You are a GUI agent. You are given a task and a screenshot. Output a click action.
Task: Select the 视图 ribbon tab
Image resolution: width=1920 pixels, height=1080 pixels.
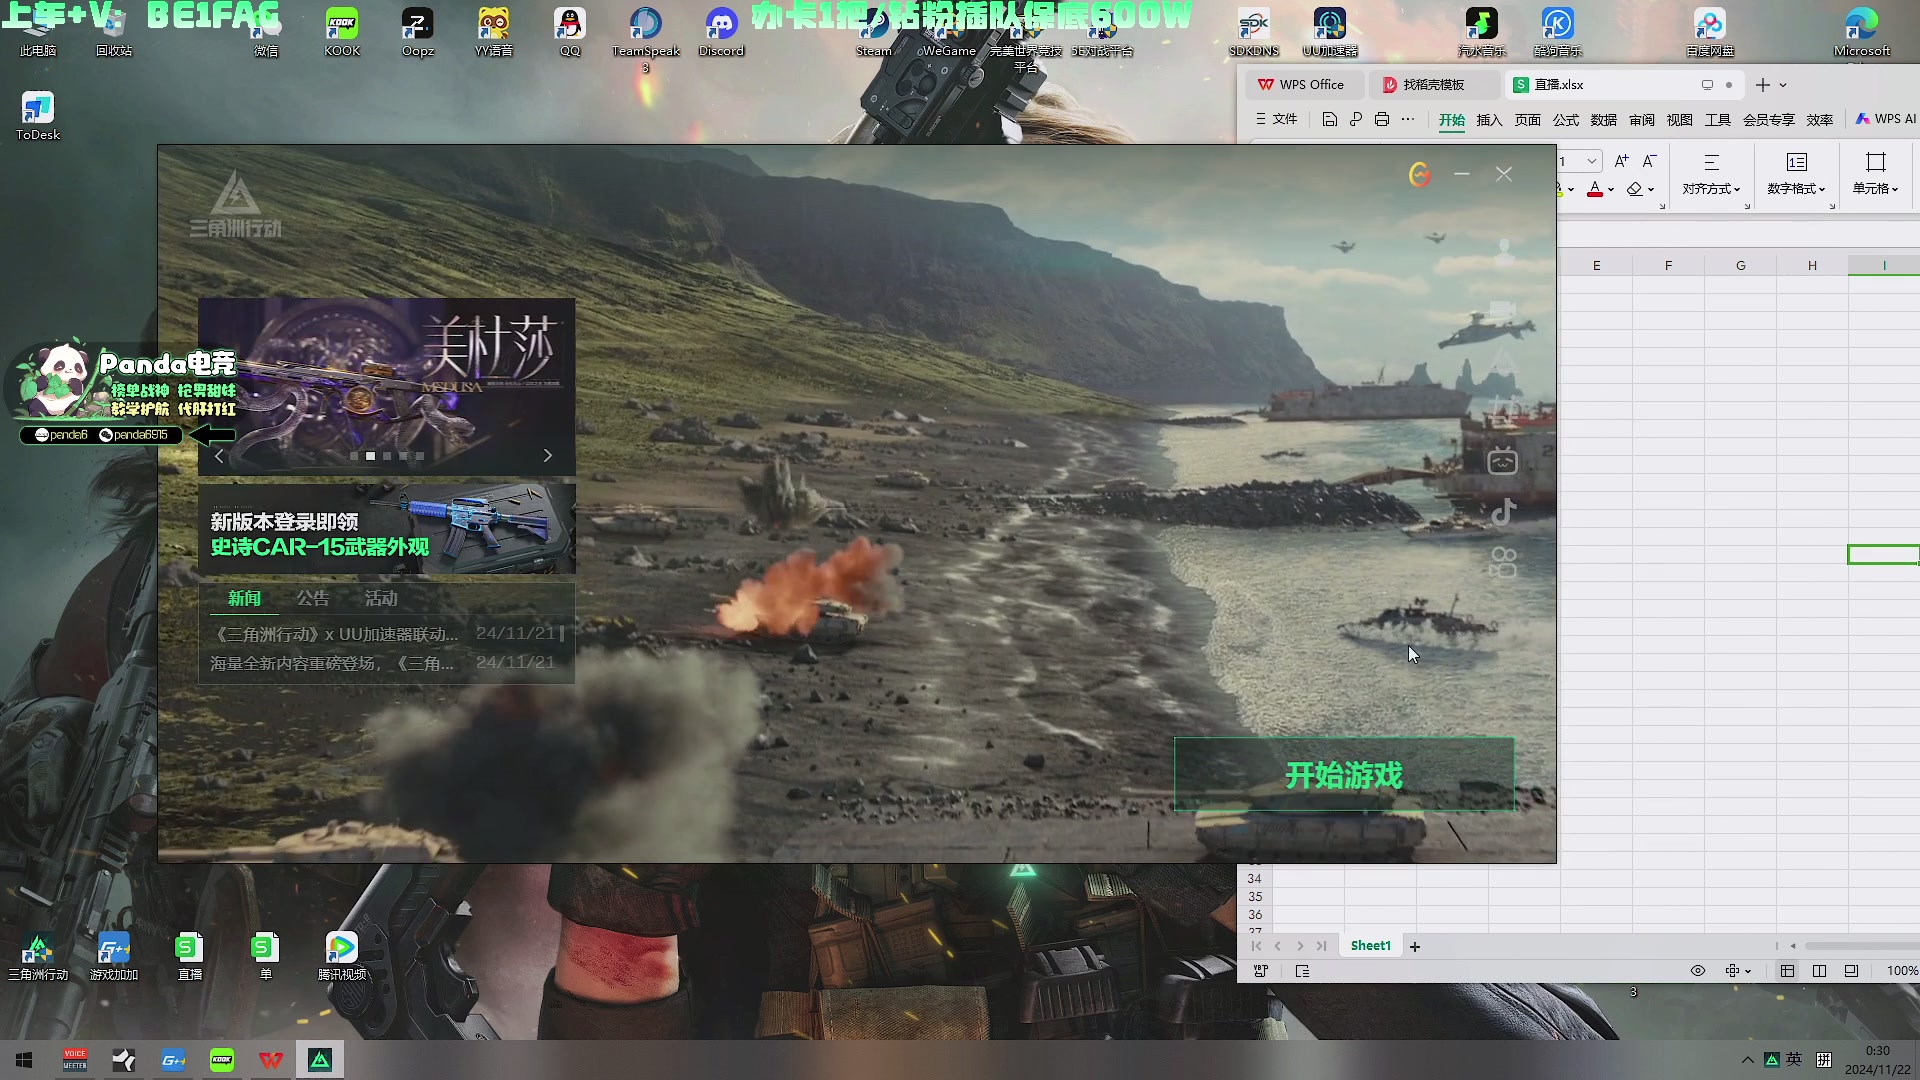click(1679, 120)
